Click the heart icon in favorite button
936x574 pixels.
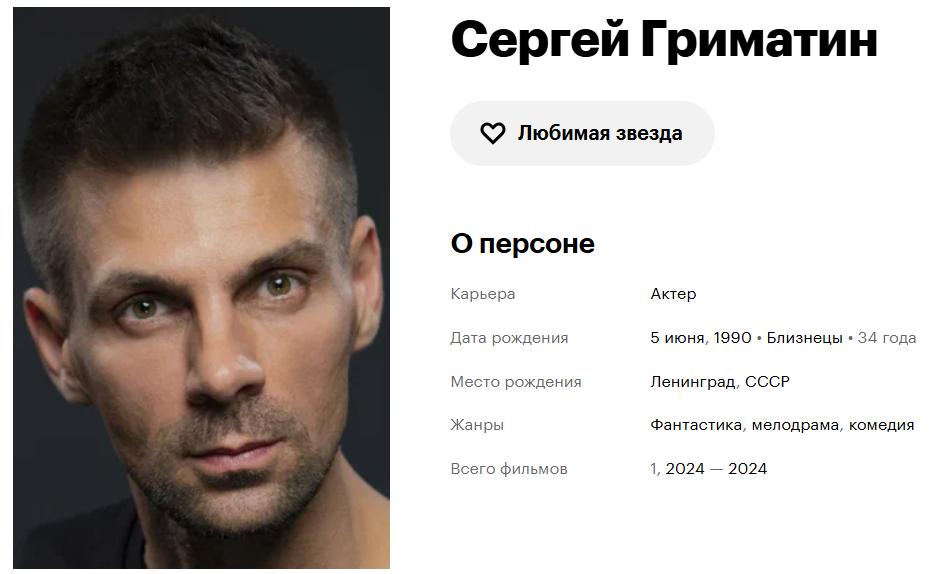(x=492, y=133)
